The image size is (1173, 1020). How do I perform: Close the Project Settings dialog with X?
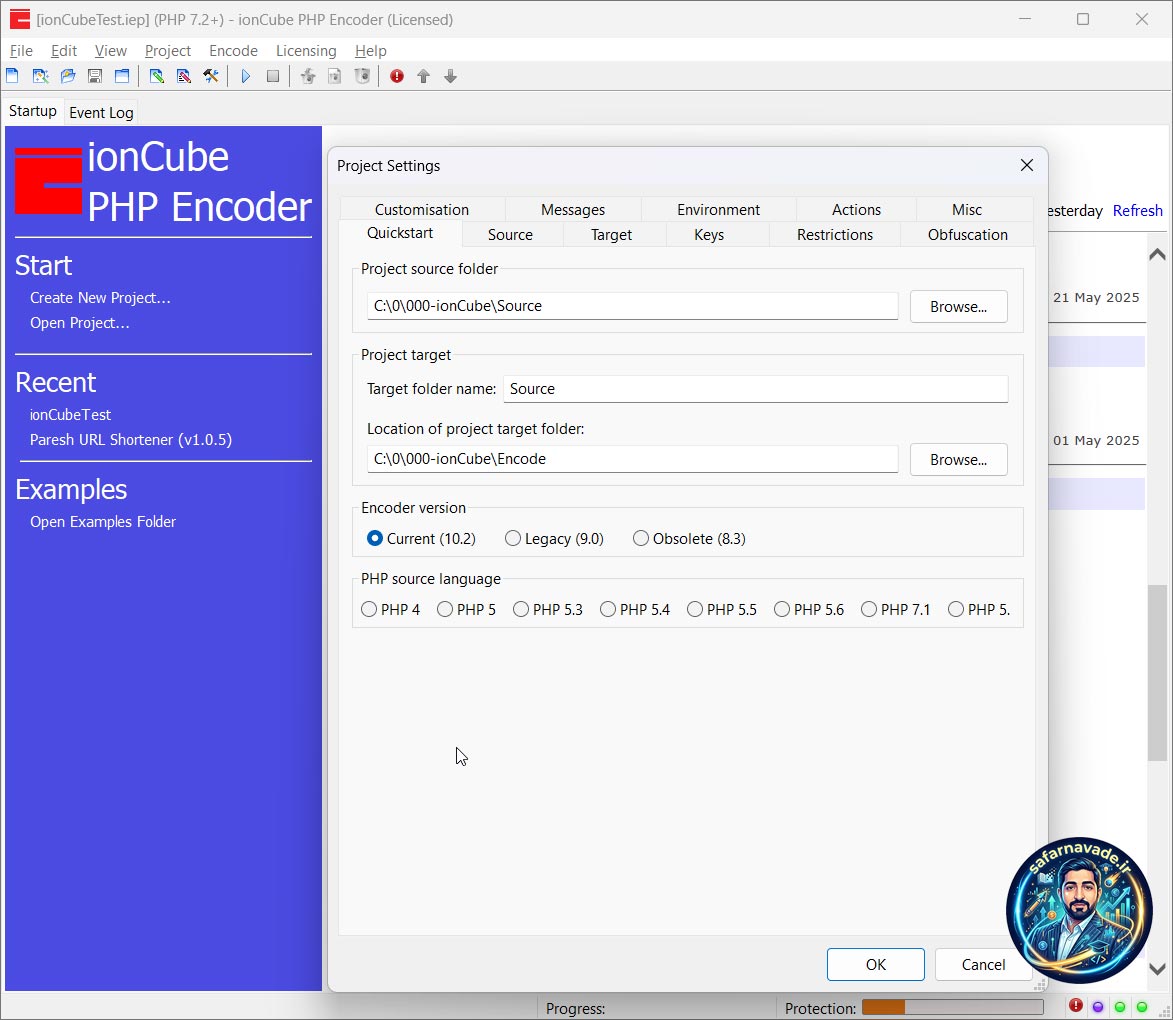[x=1026, y=165]
